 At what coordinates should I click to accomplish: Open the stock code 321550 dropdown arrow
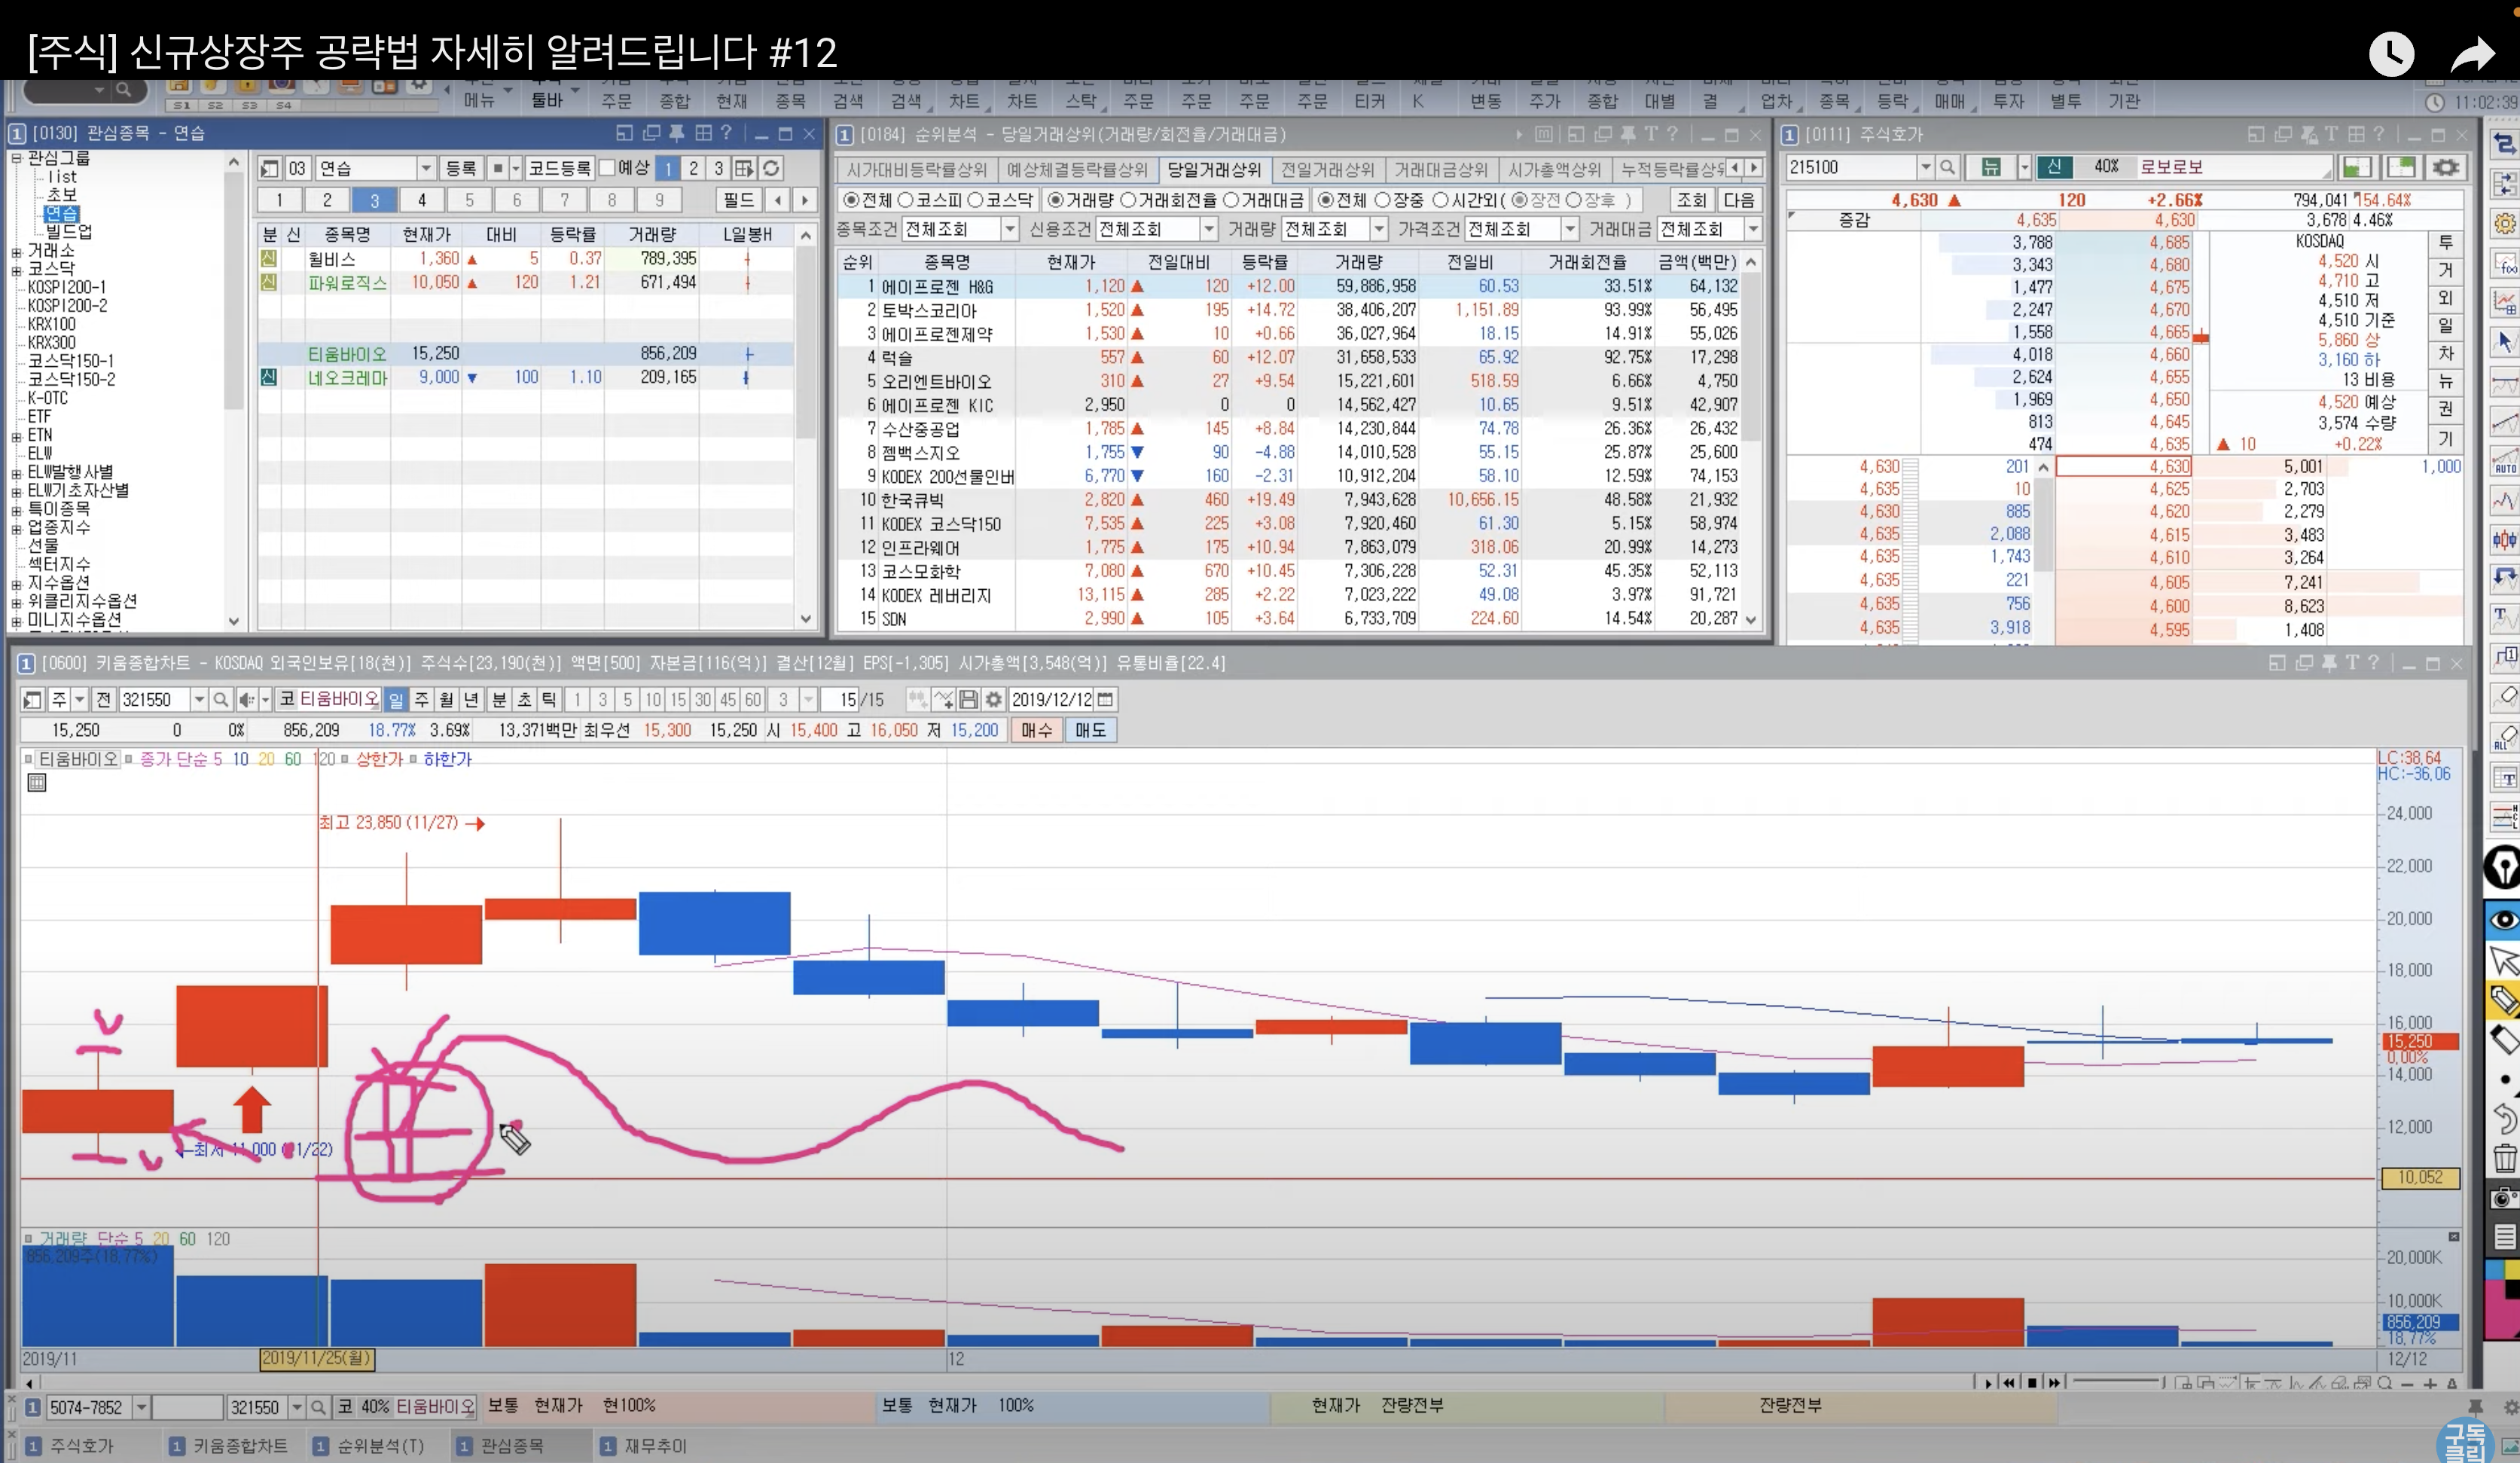tap(199, 700)
